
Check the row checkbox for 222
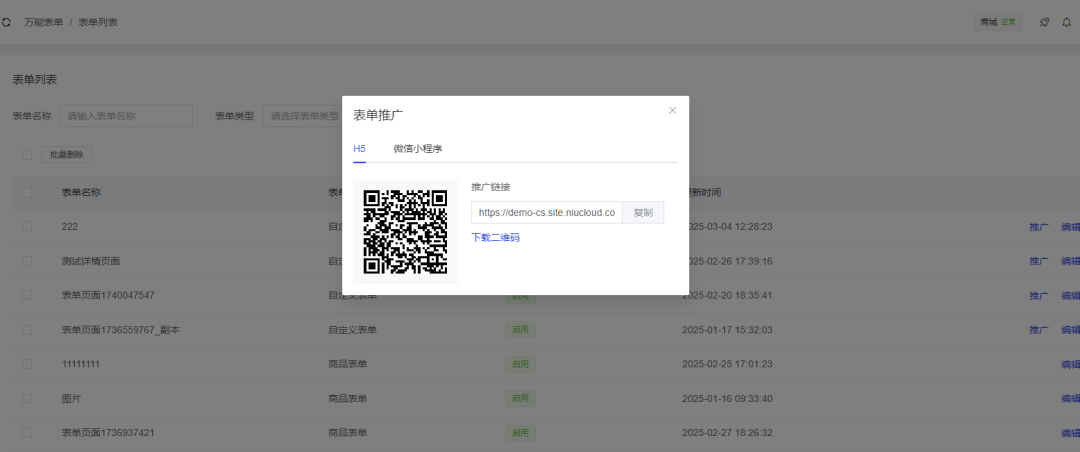[x=27, y=227]
